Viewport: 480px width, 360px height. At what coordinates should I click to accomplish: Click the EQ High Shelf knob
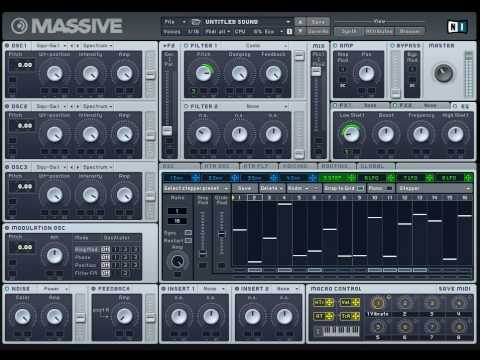click(x=455, y=134)
